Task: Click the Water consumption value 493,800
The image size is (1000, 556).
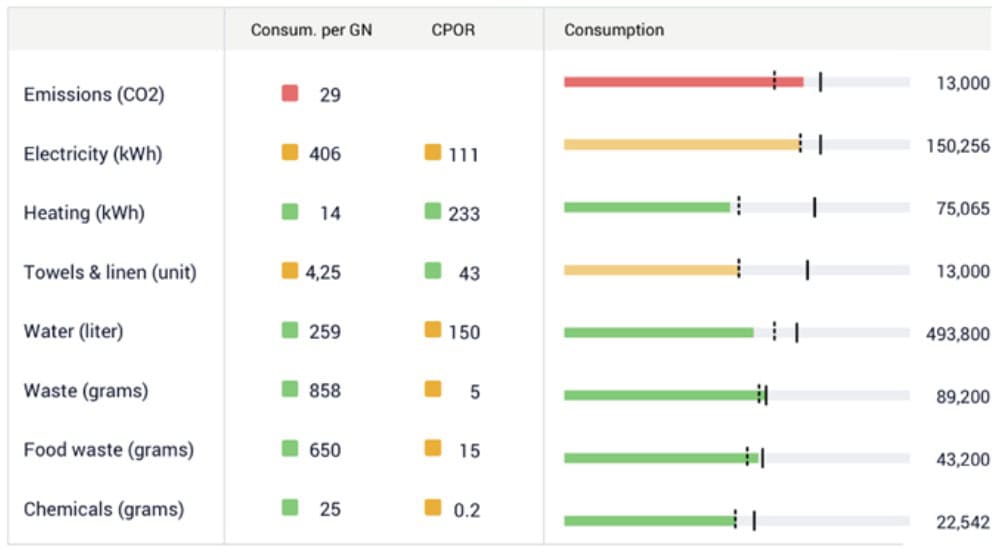Action: point(957,333)
